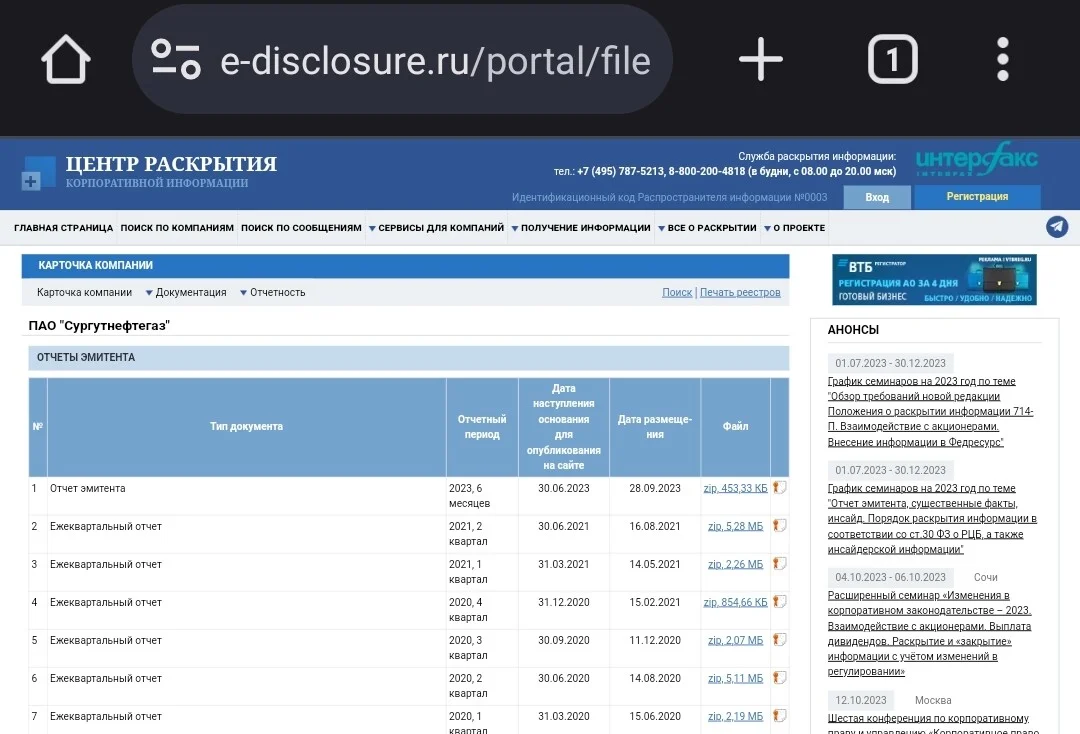Screen dimensions: 1080x734
Task: Click the signature icon for 2020, 4 квартал report
Action: (779, 602)
